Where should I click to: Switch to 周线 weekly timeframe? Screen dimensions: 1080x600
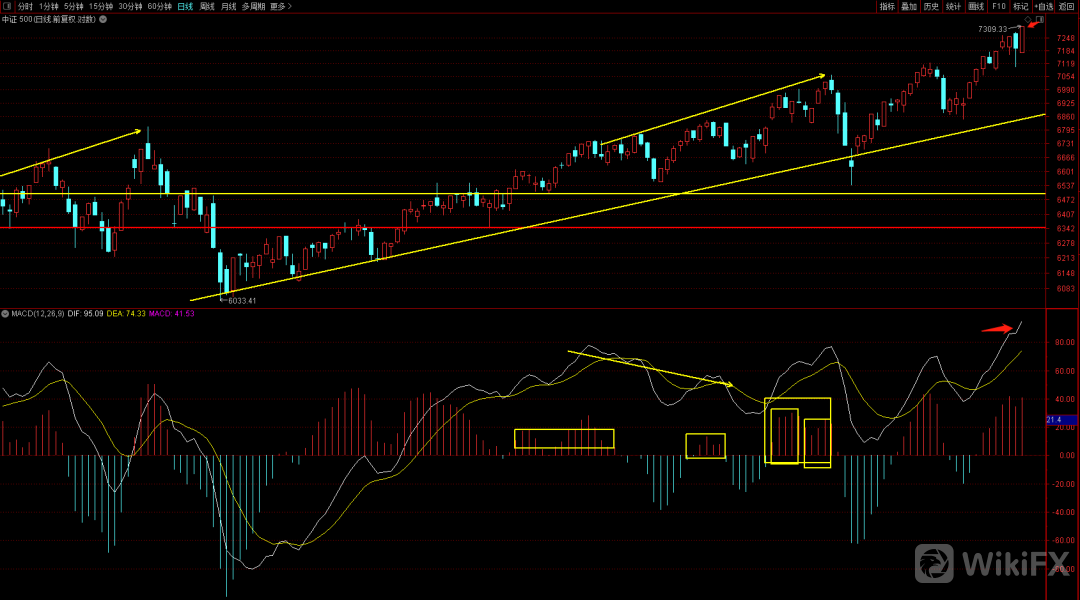tap(207, 6)
